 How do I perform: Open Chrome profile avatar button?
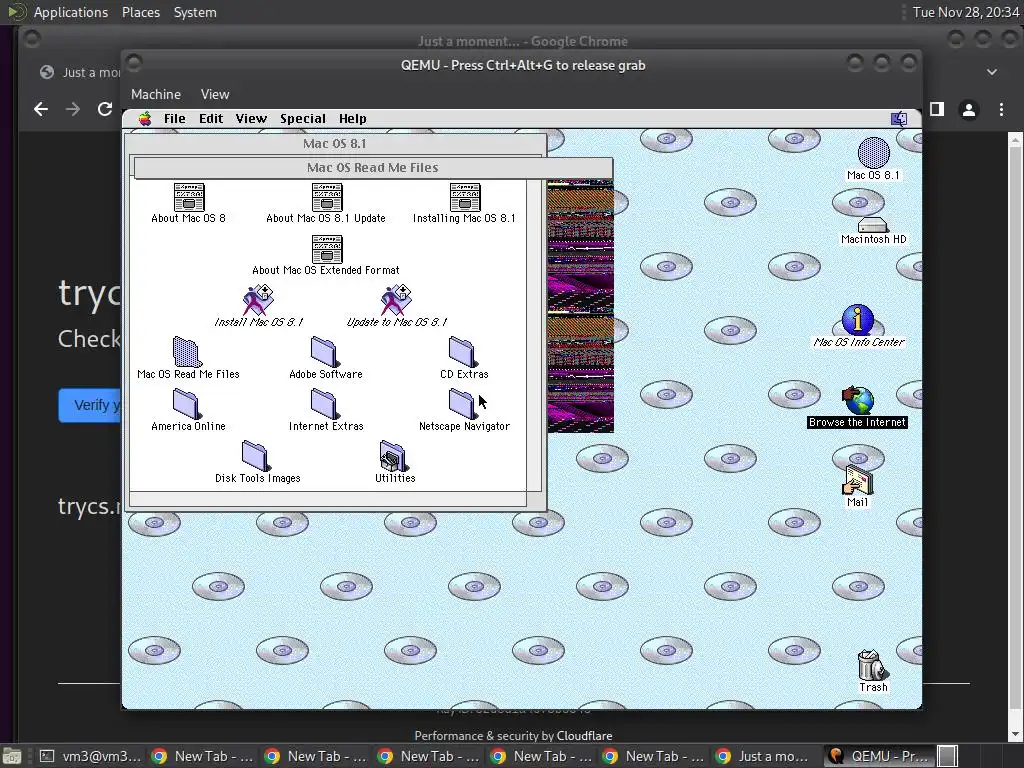tap(969, 110)
